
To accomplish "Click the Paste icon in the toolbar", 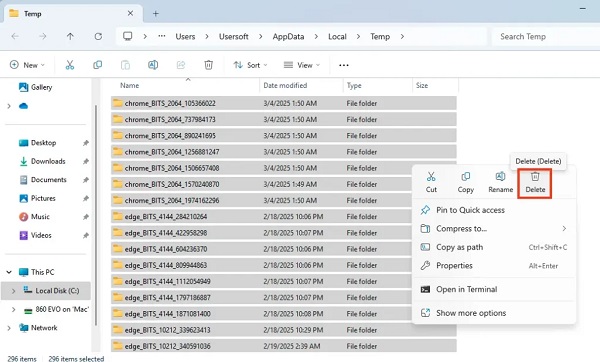I will (x=125, y=65).
